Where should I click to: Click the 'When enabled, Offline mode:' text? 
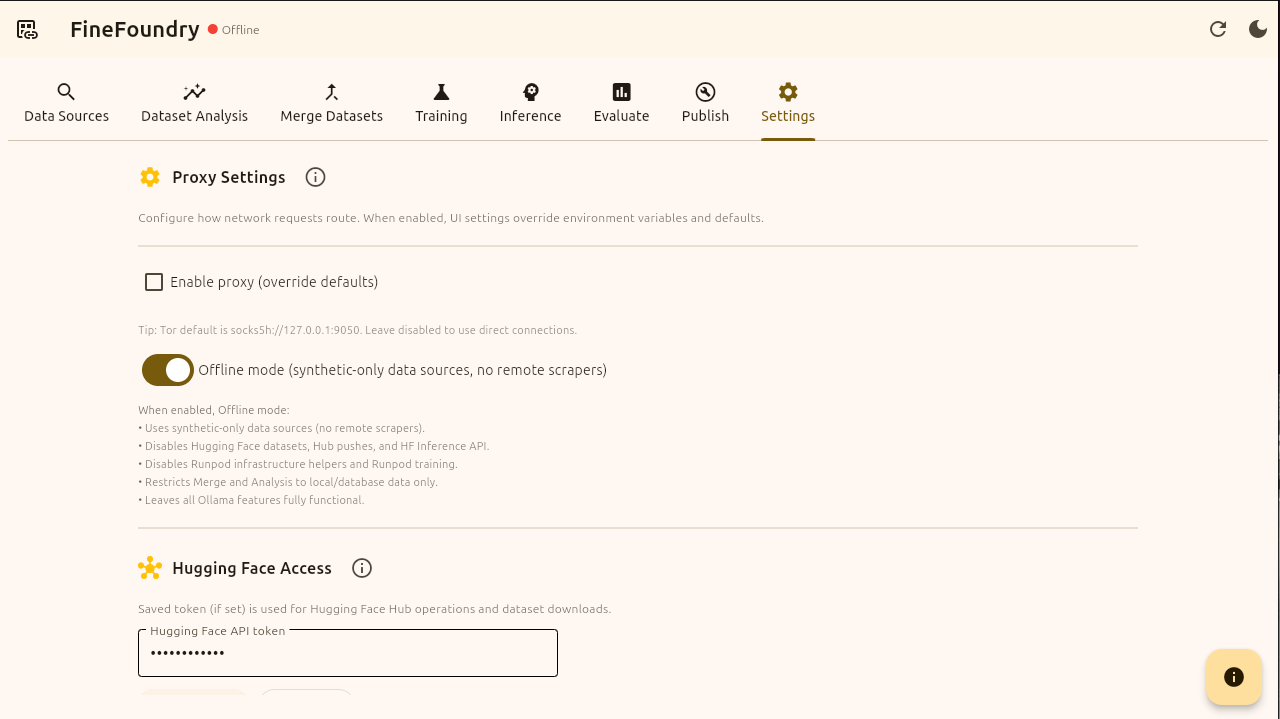pyautogui.click(x=214, y=410)
